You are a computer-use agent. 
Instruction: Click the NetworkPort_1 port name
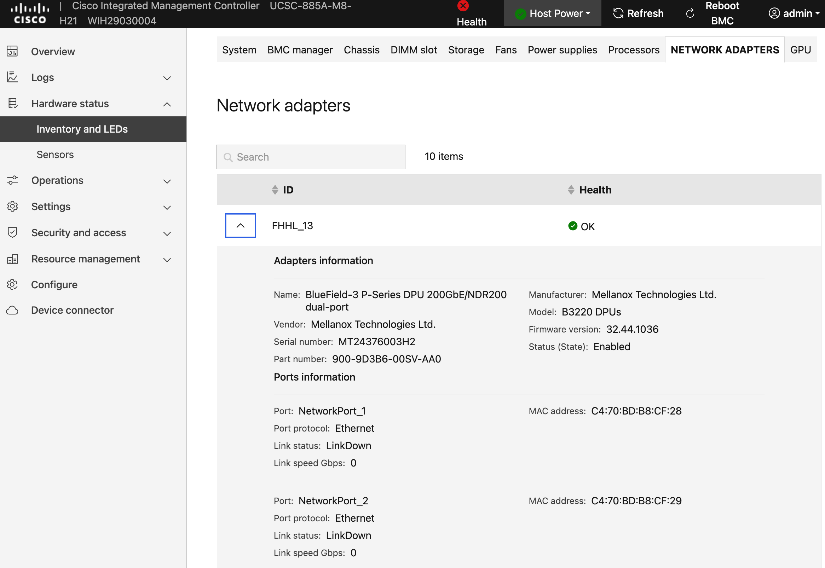pyautogui.click(x=332, y=411)
